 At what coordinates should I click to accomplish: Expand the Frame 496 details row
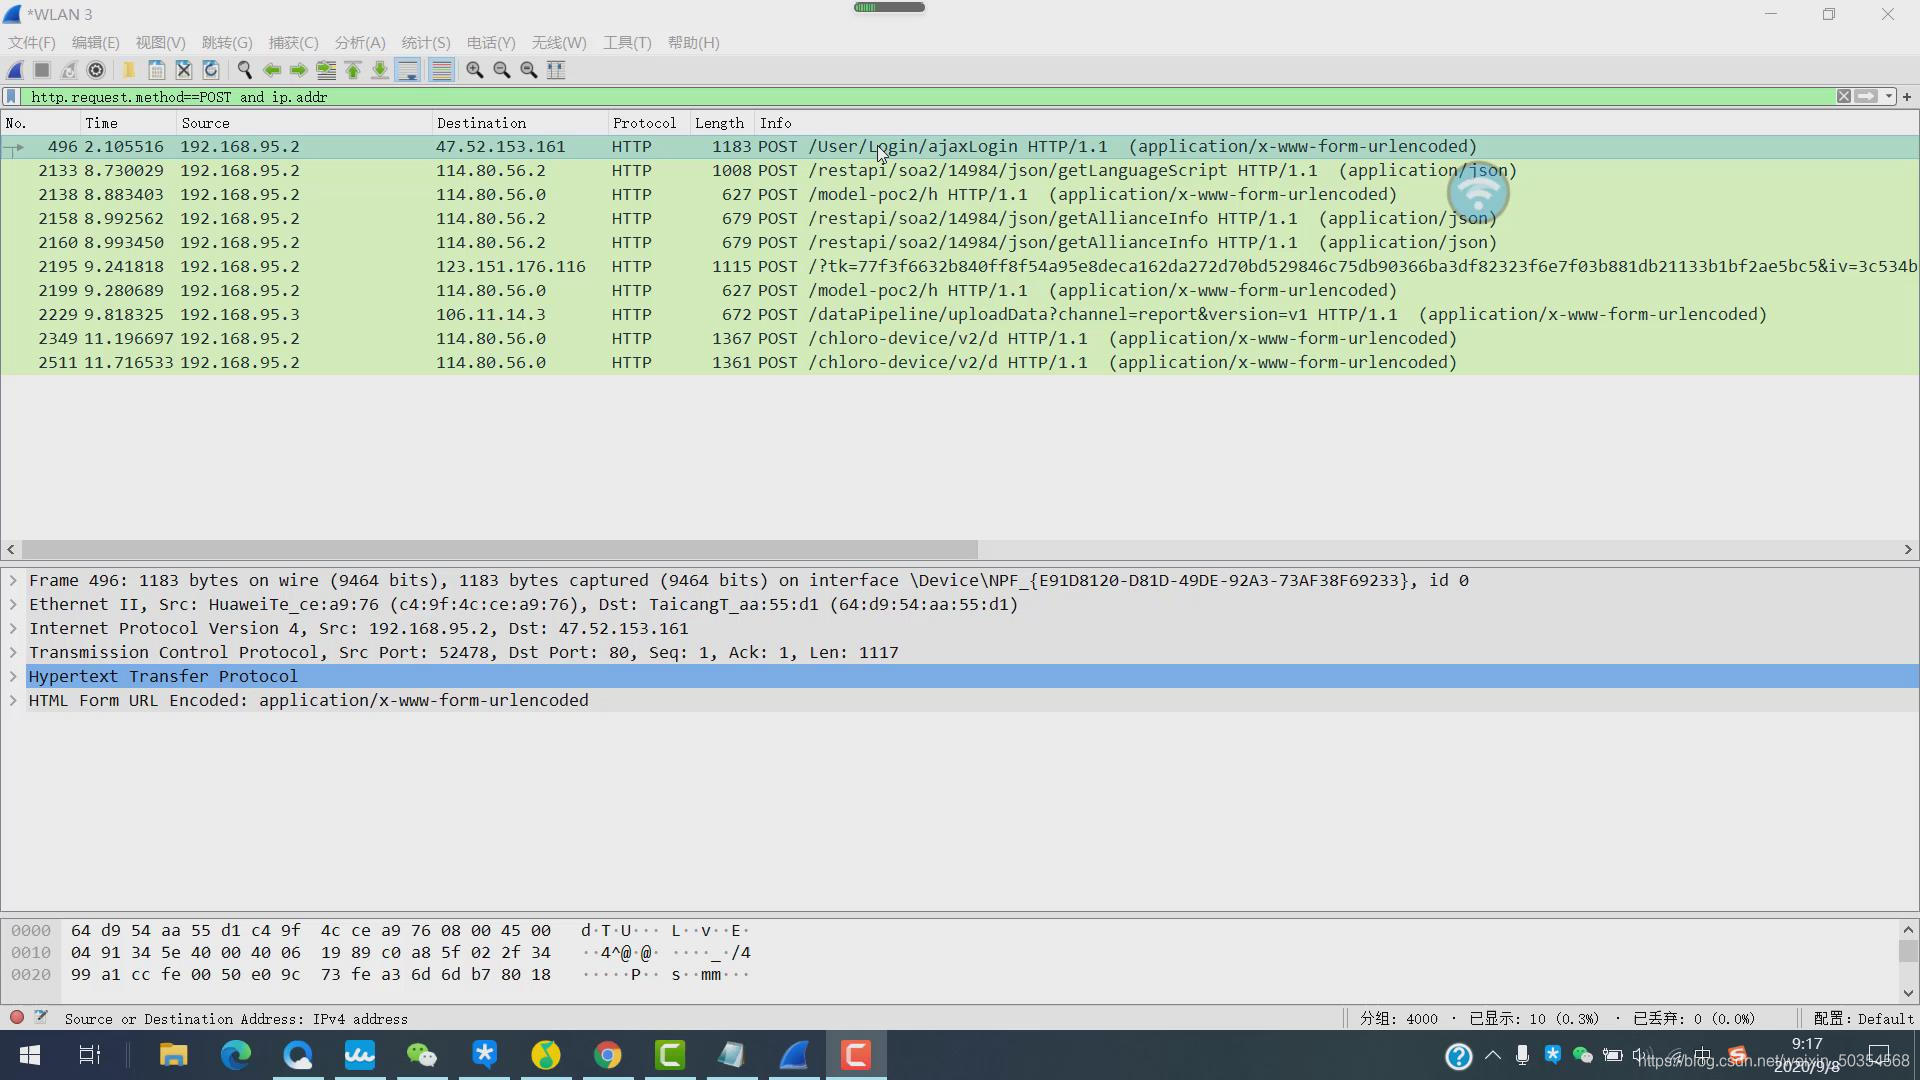point(13,581)
